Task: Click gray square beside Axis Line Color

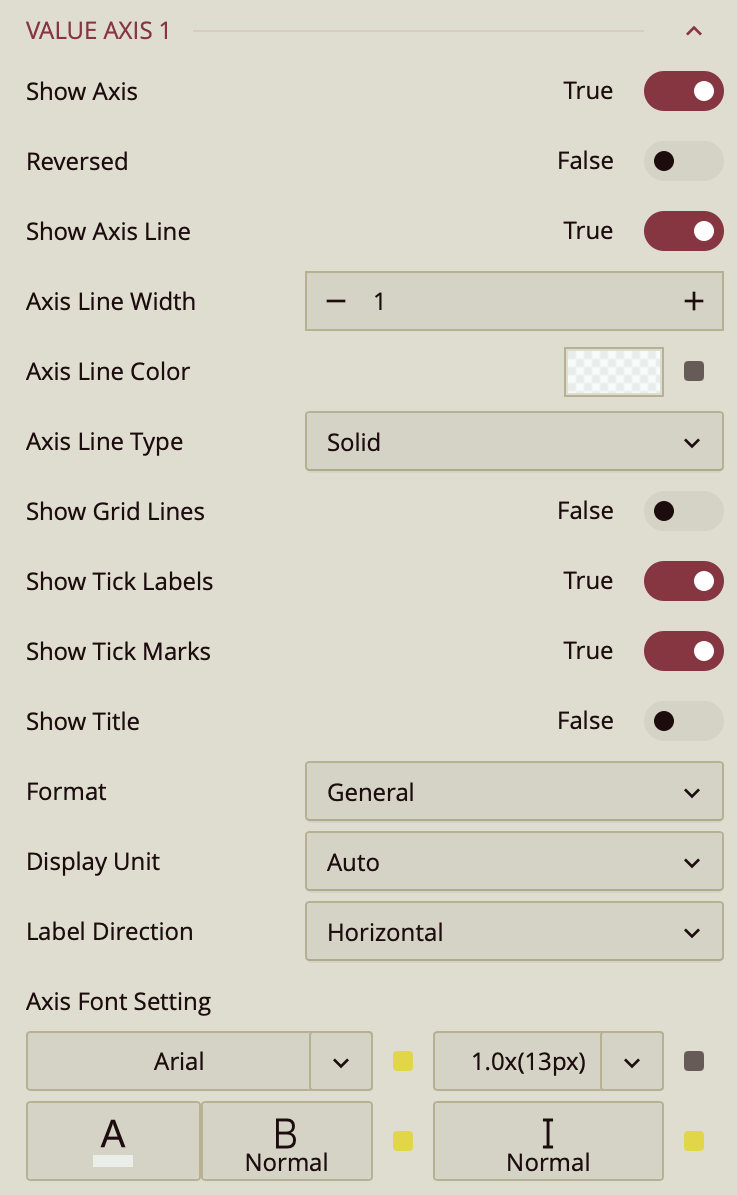Action: [694, 372]
